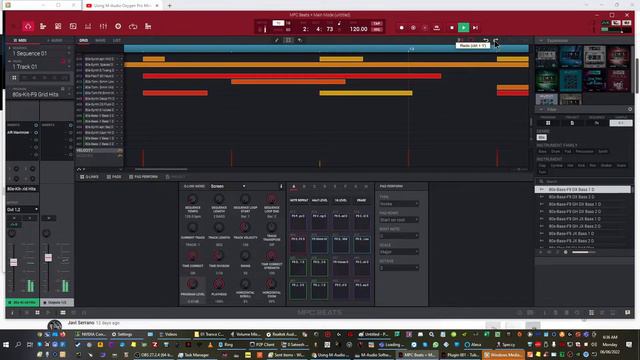Select the eraser tool above the grid
Screen dimensions: 640x360
tap(300, 40)
